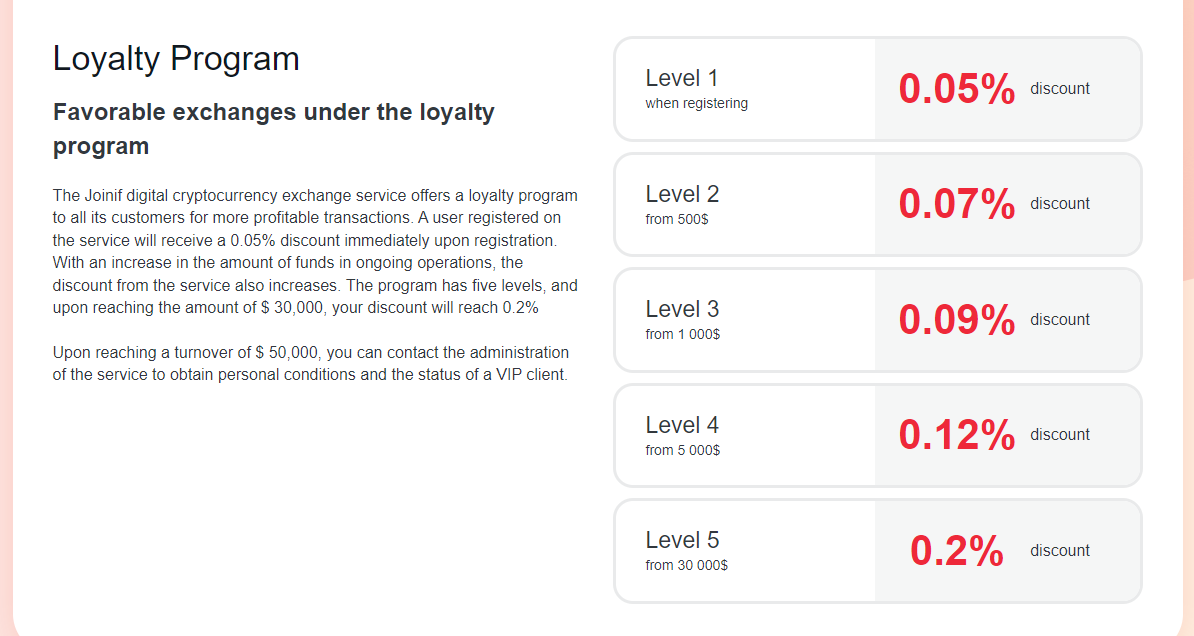Viewport: 1194px width, 636px height.
Task: Click the 'from 500$' caption
Action: pyautogui.click(x=677, y=219)
